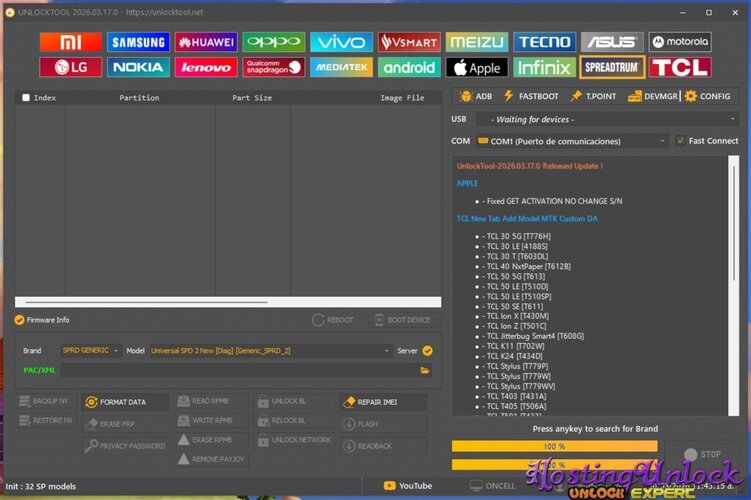Open the Huawei brand section
The image size is (751, 500).
tap(206, 42)
